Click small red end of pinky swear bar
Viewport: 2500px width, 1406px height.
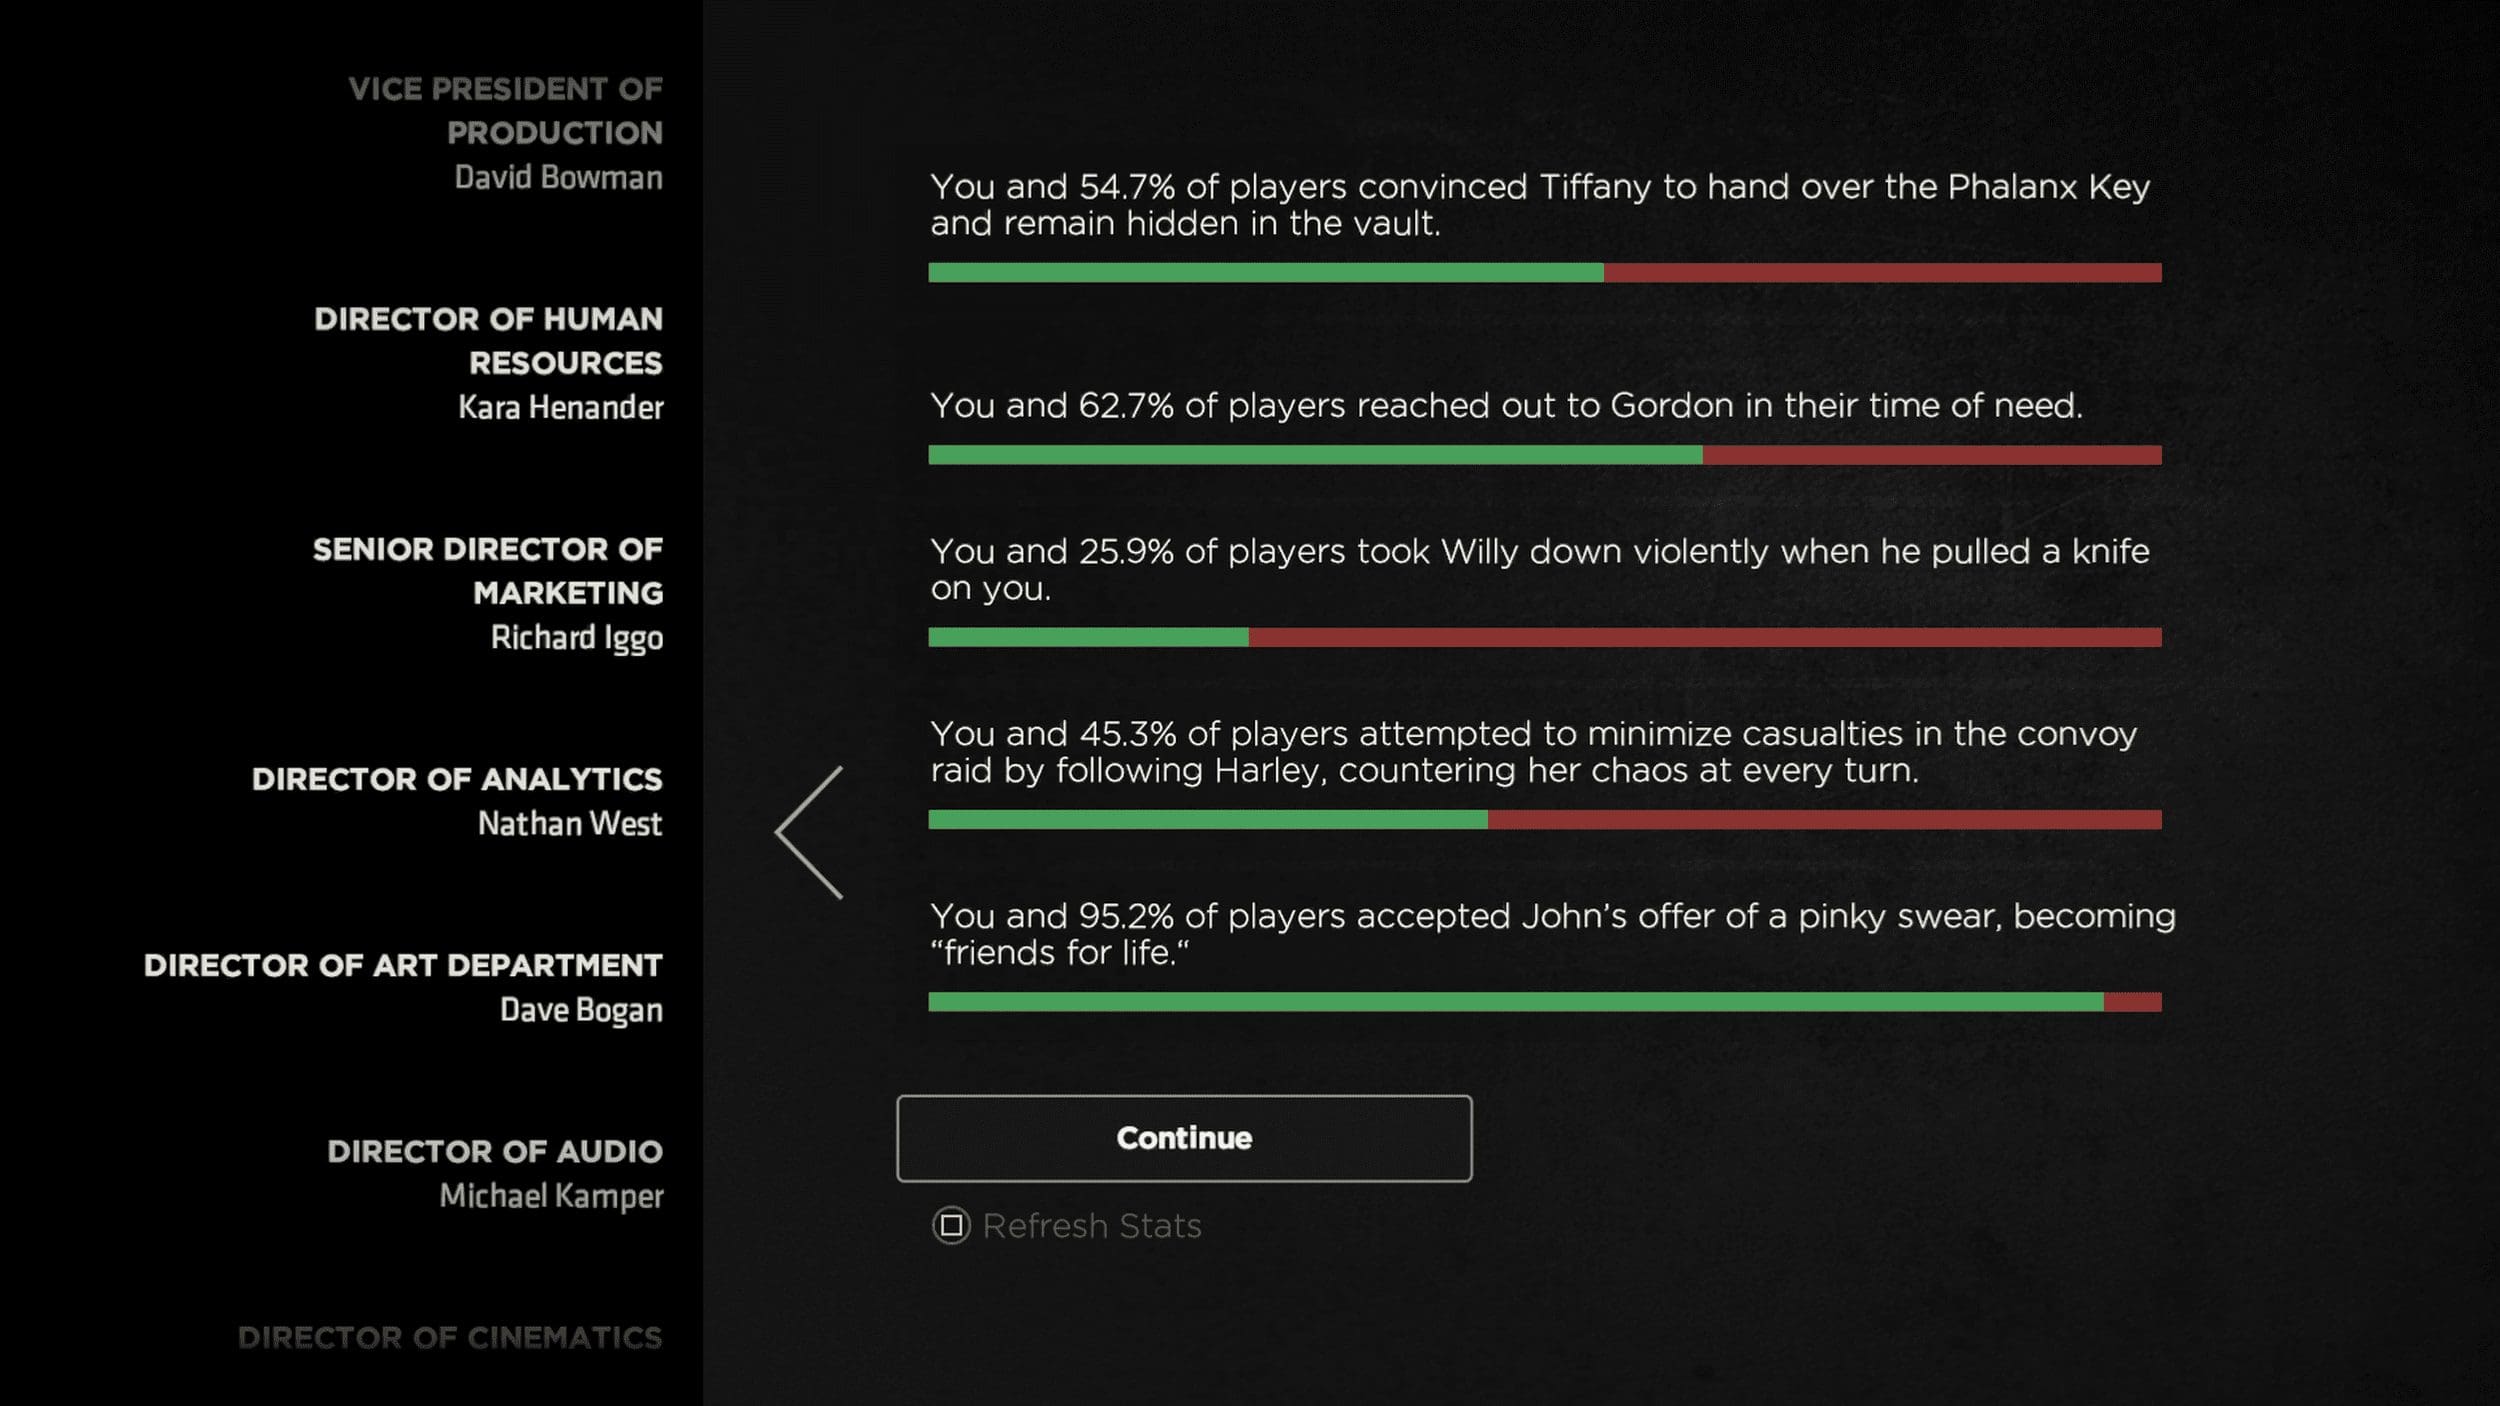2132,1002
